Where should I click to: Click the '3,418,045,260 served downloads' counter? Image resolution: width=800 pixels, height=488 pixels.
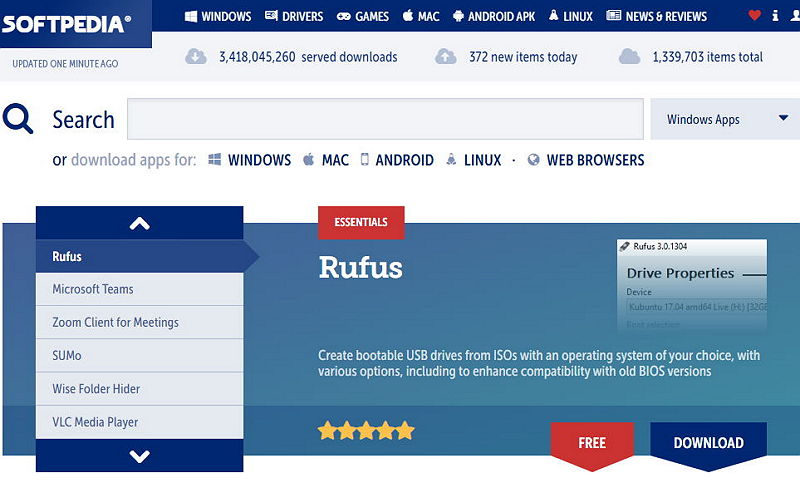click(x=308, y=57)
